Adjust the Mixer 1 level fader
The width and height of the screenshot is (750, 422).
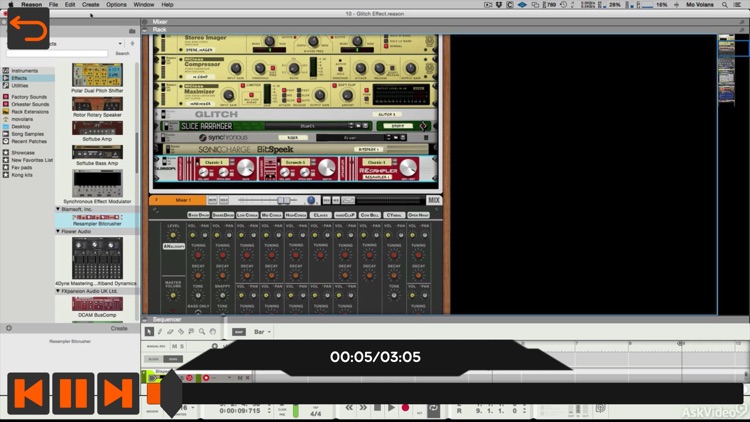coord(283,200)
